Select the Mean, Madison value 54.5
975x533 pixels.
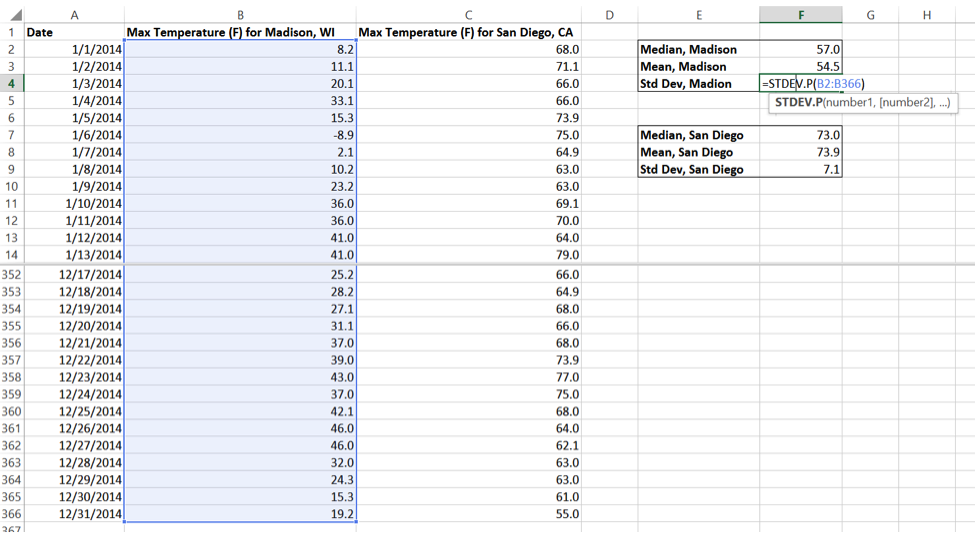[800, 66]
